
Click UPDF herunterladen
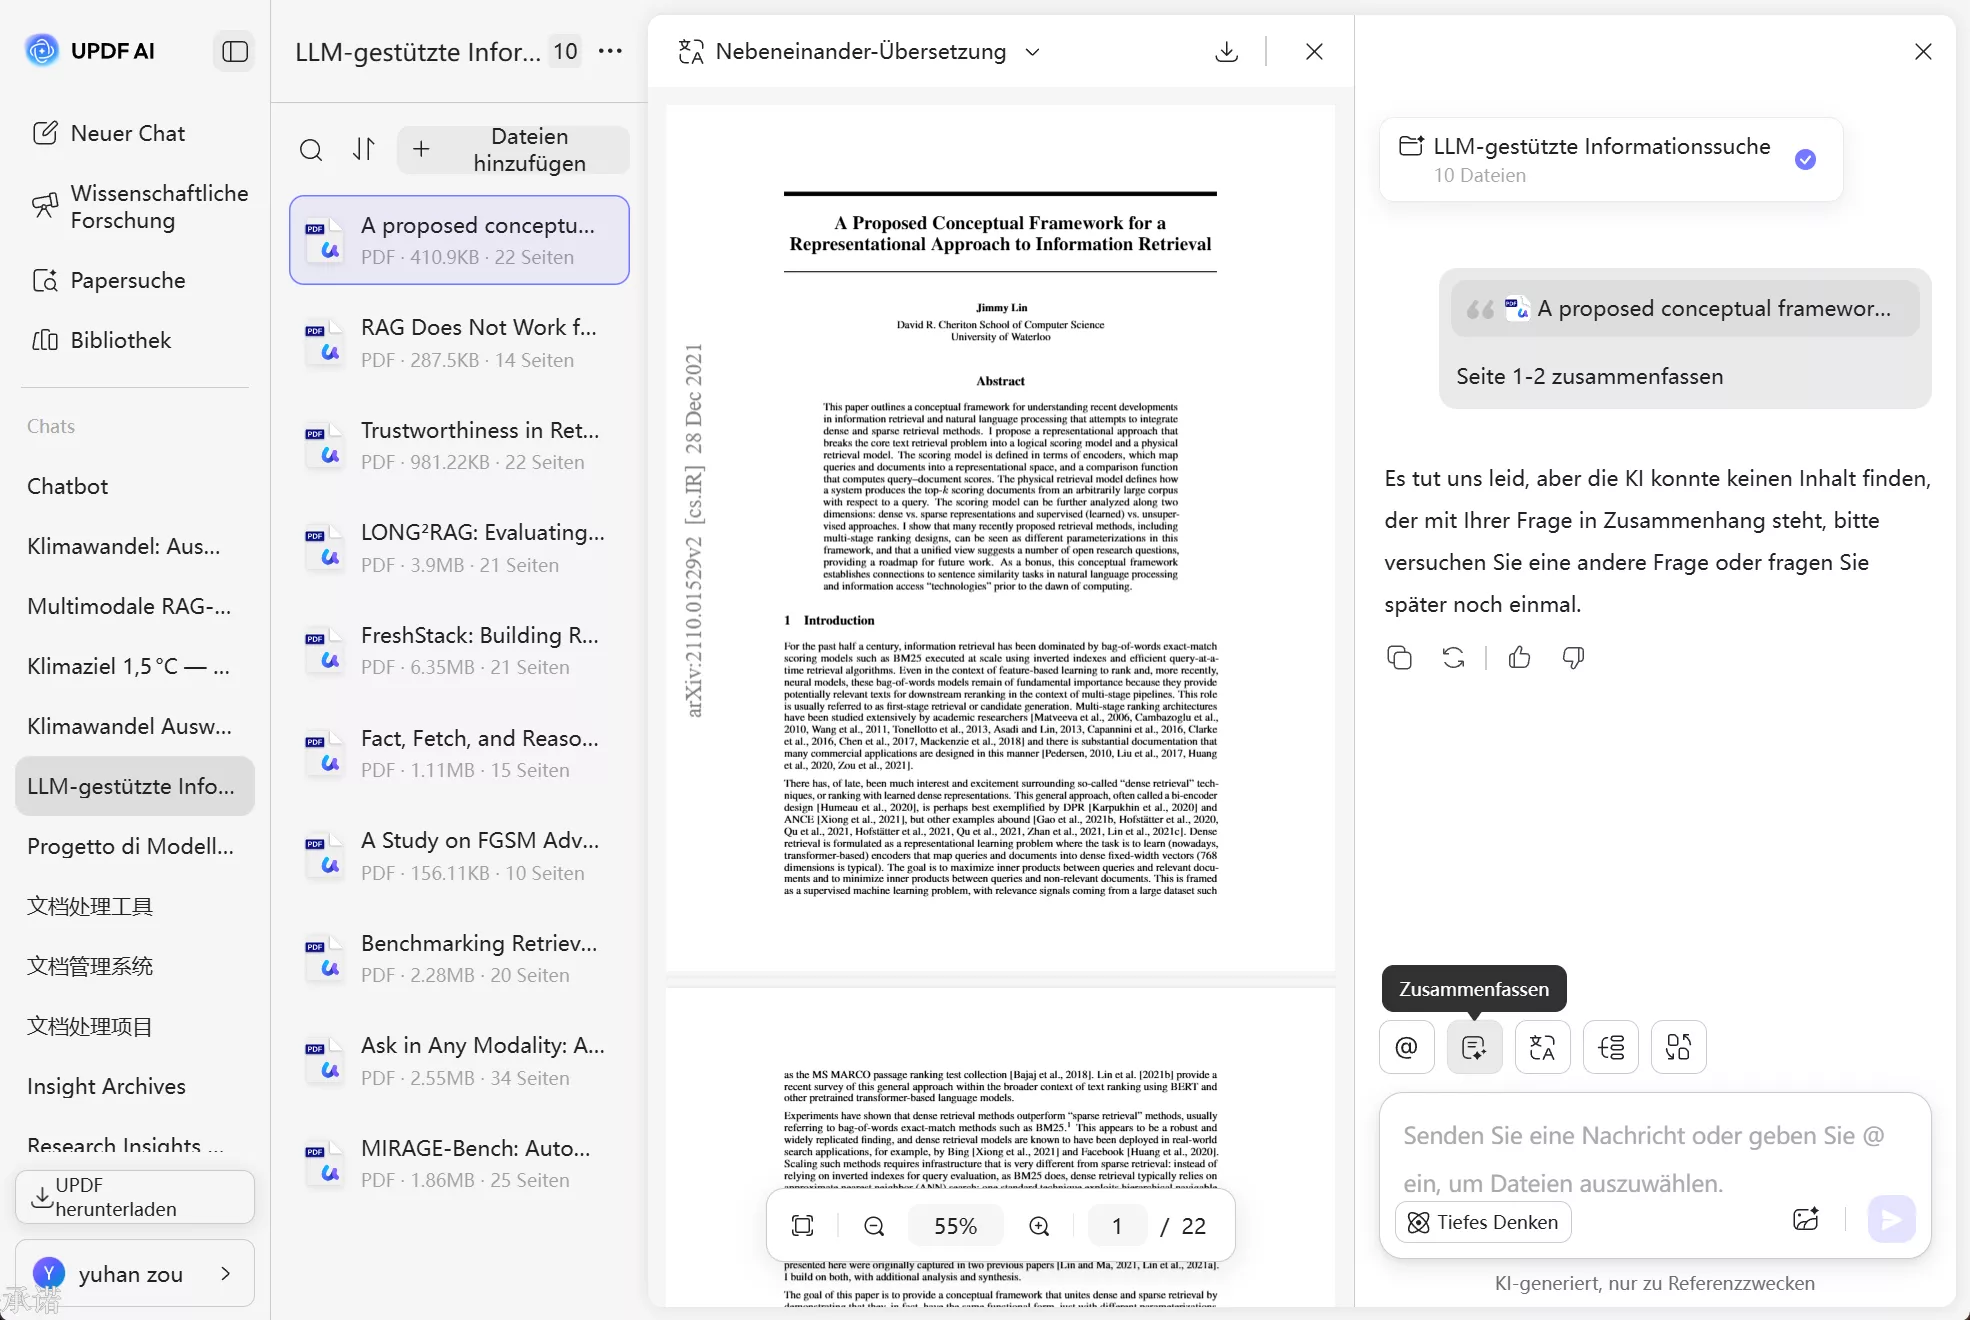click(134, 1197)
